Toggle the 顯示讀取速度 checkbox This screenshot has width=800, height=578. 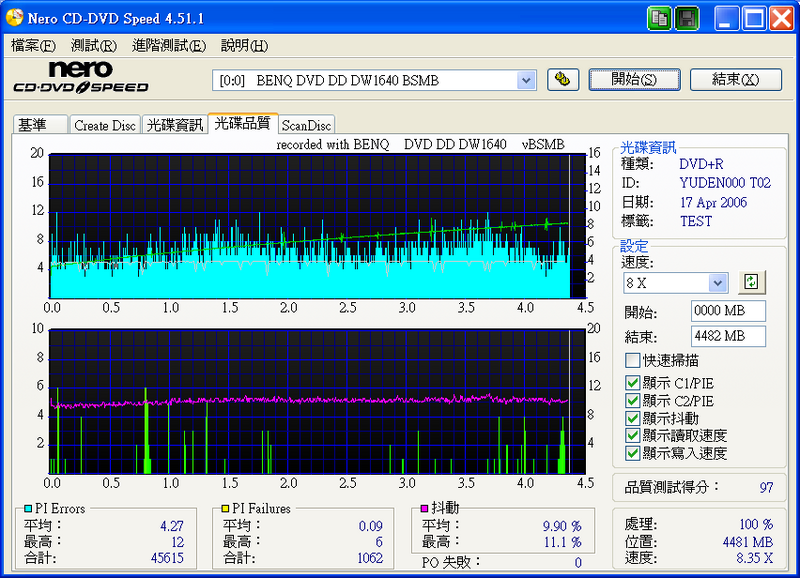pyautogui.click(x=633, y=436)
